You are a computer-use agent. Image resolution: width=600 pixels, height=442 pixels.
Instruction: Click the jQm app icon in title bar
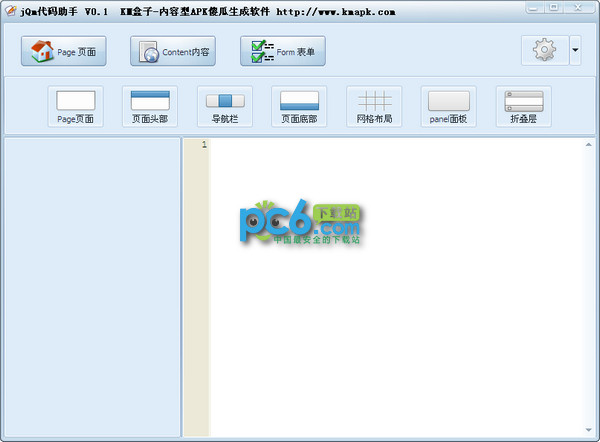(x=11, y=11)
